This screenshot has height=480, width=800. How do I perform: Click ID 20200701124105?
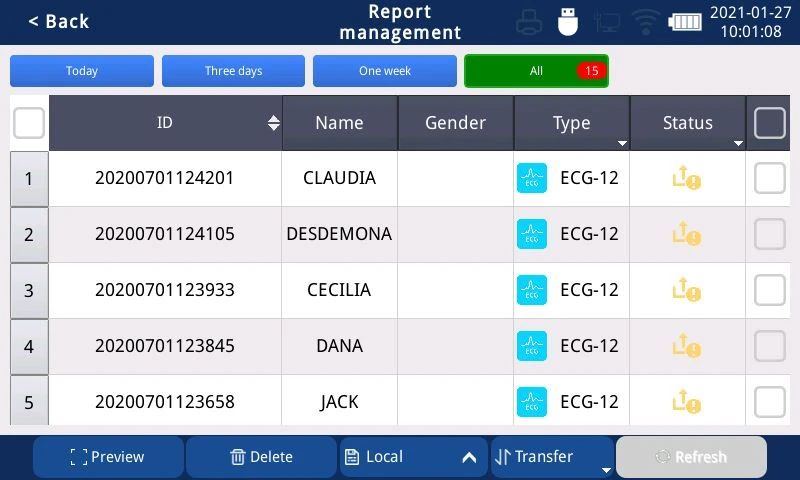(x=164, y=234)
